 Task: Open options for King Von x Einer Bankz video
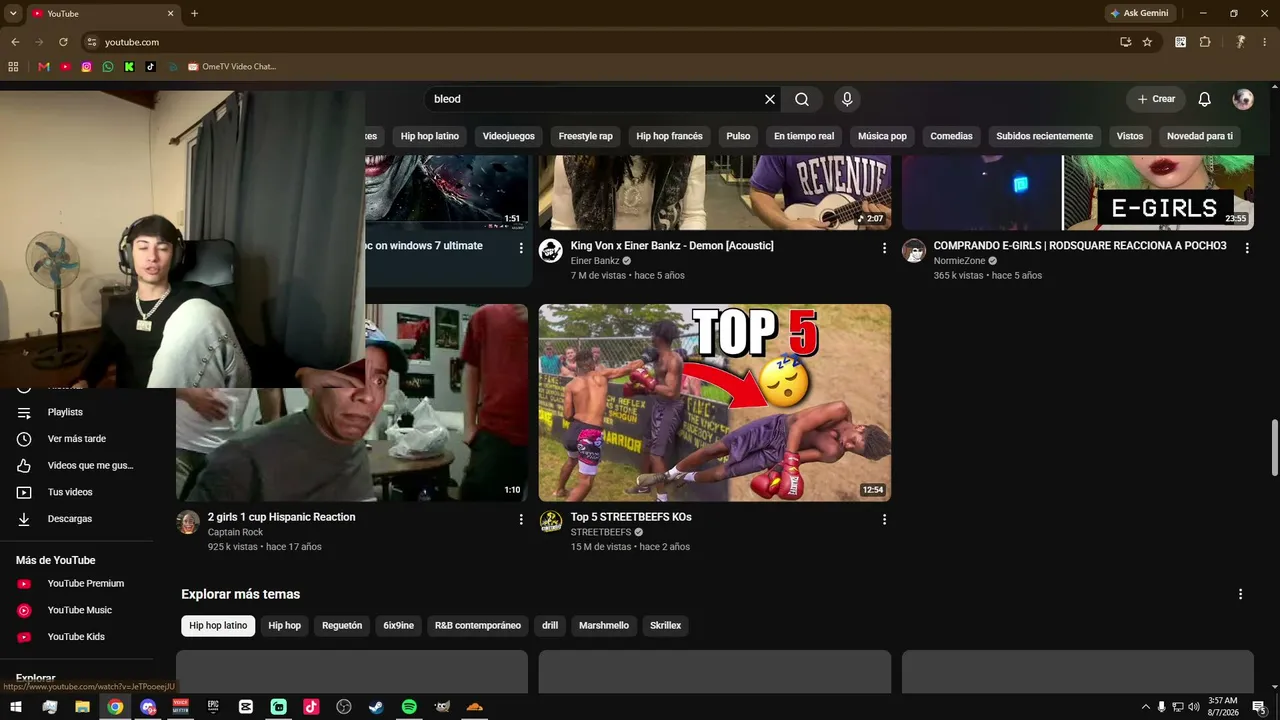884,248
